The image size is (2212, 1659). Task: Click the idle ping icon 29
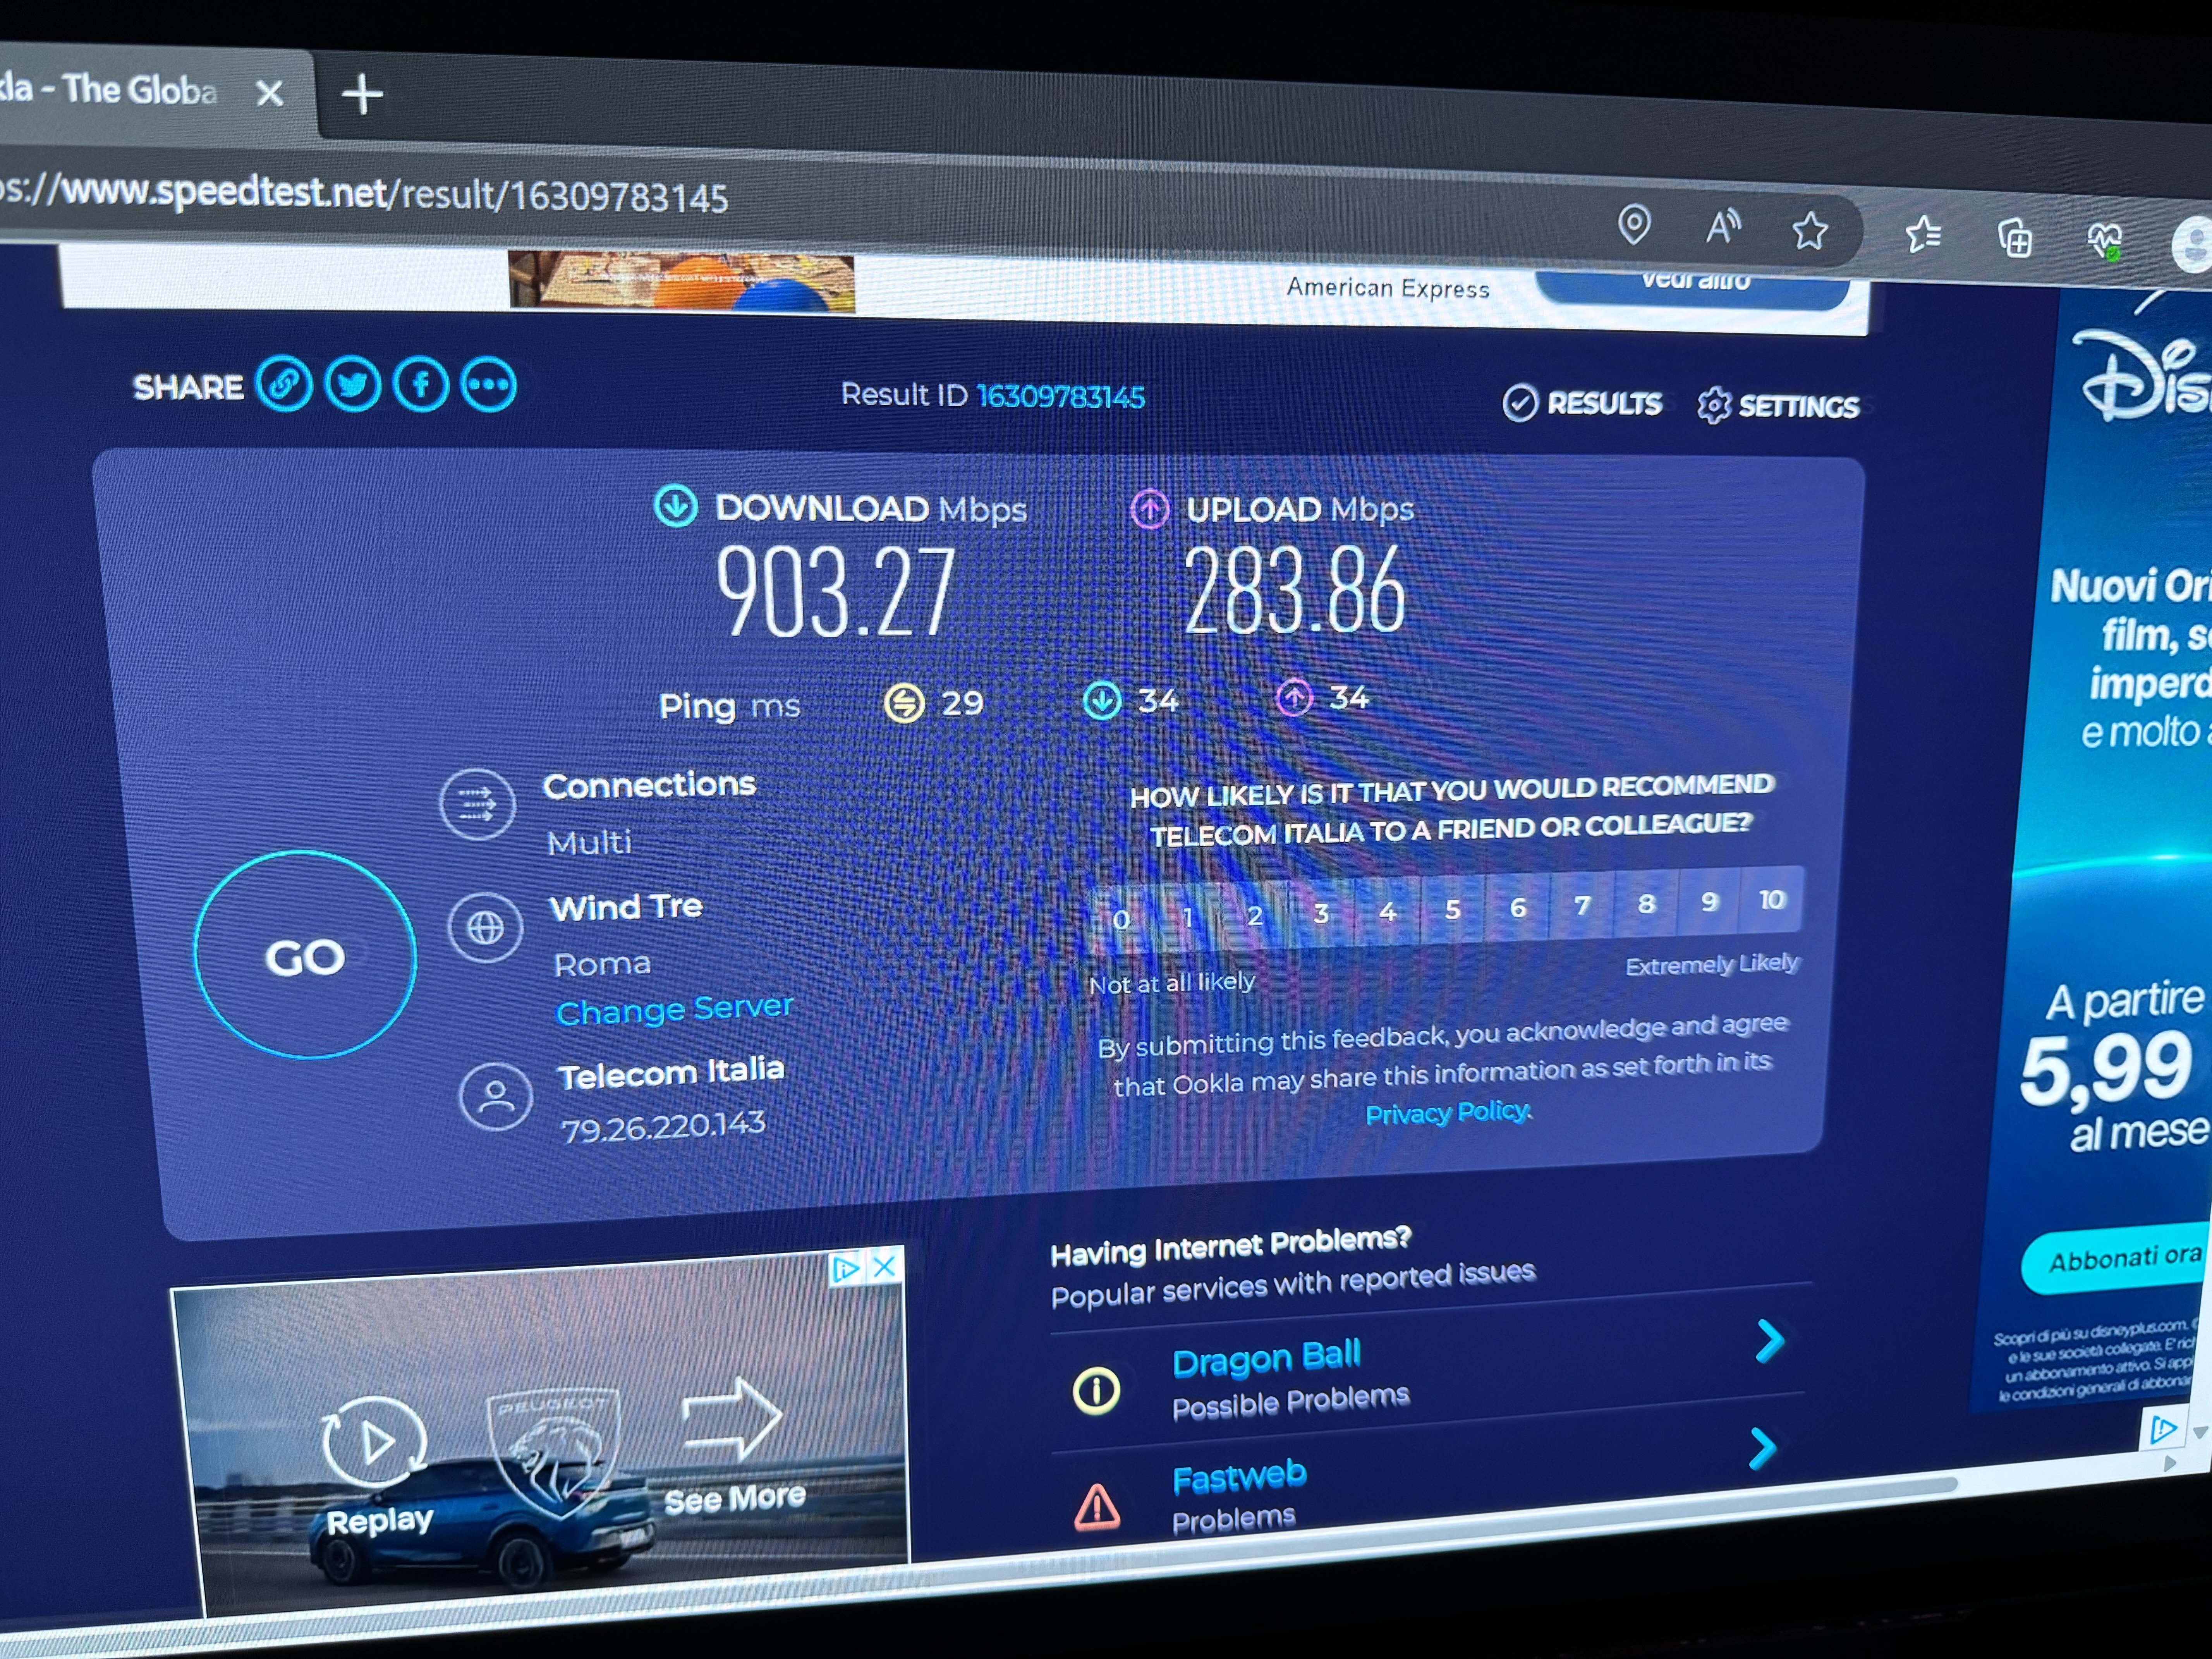[904, 703]
